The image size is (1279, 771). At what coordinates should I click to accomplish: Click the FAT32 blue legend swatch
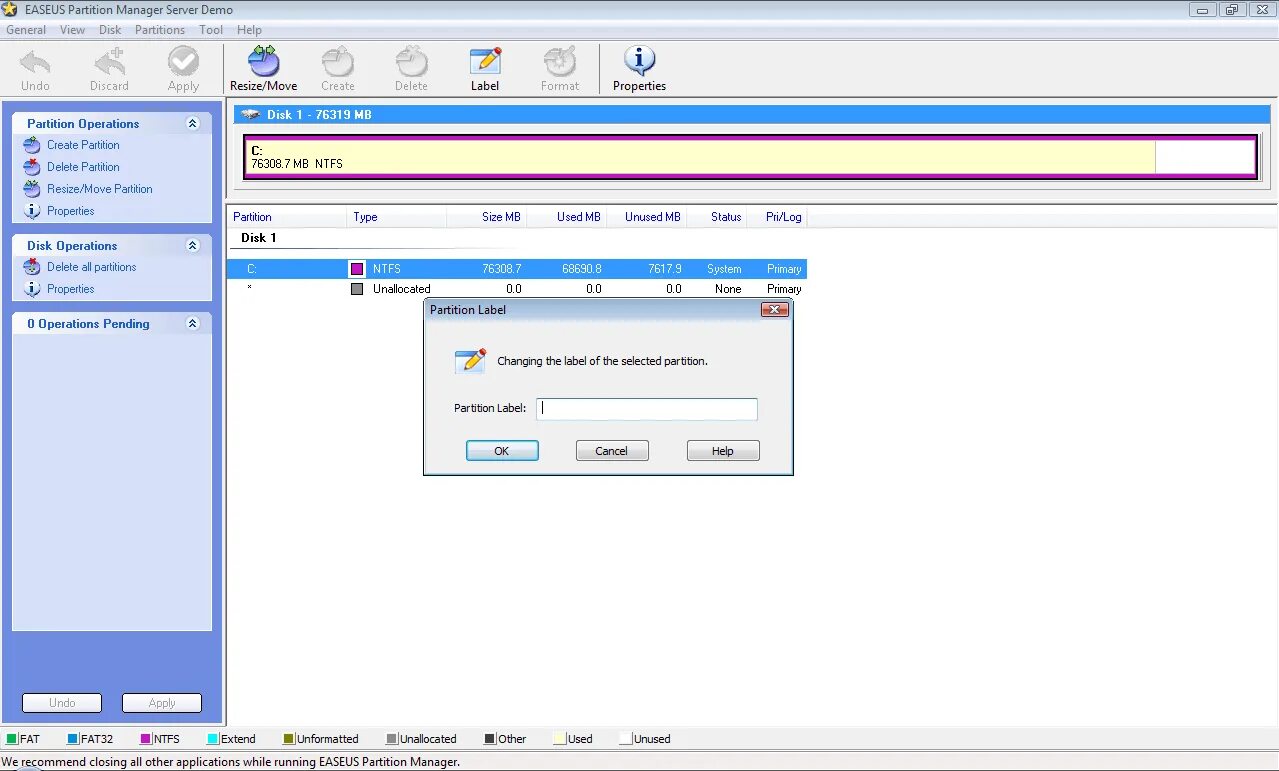[73, 739]
